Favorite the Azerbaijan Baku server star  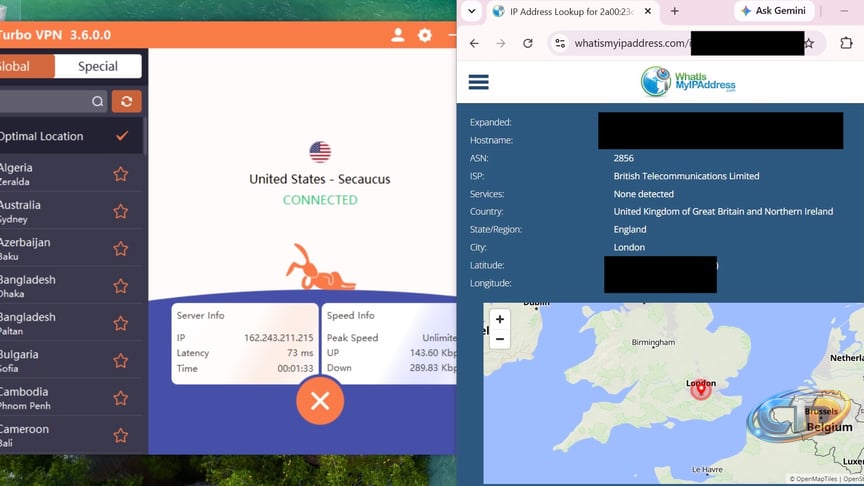click(x=121, y=249)
